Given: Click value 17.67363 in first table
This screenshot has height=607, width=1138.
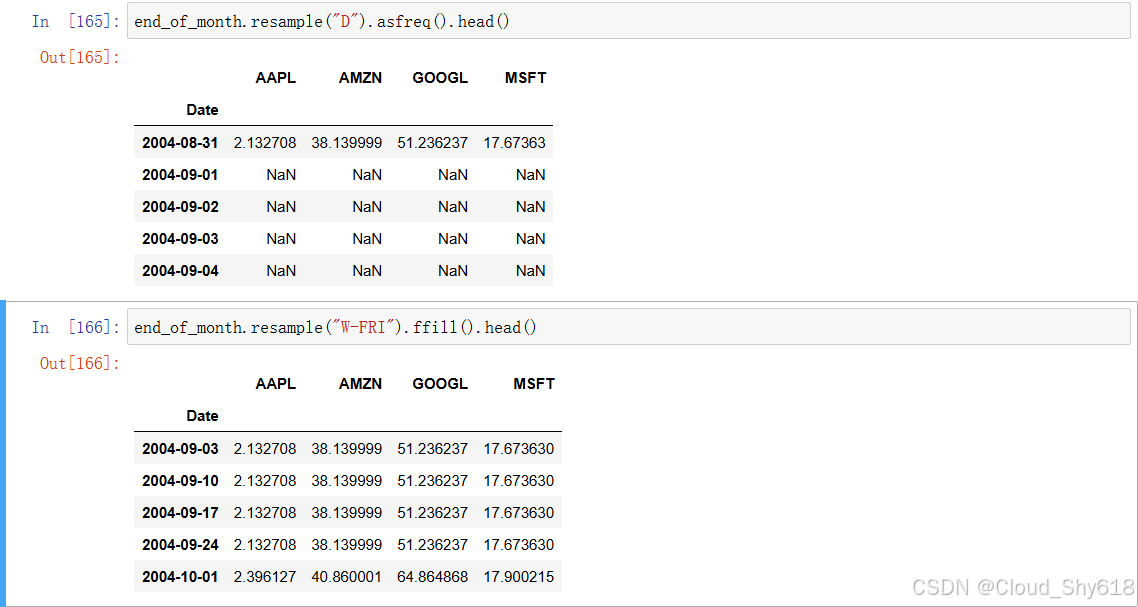Looking at the screenshot, I should pyautogui.click(x=515, y=143).
